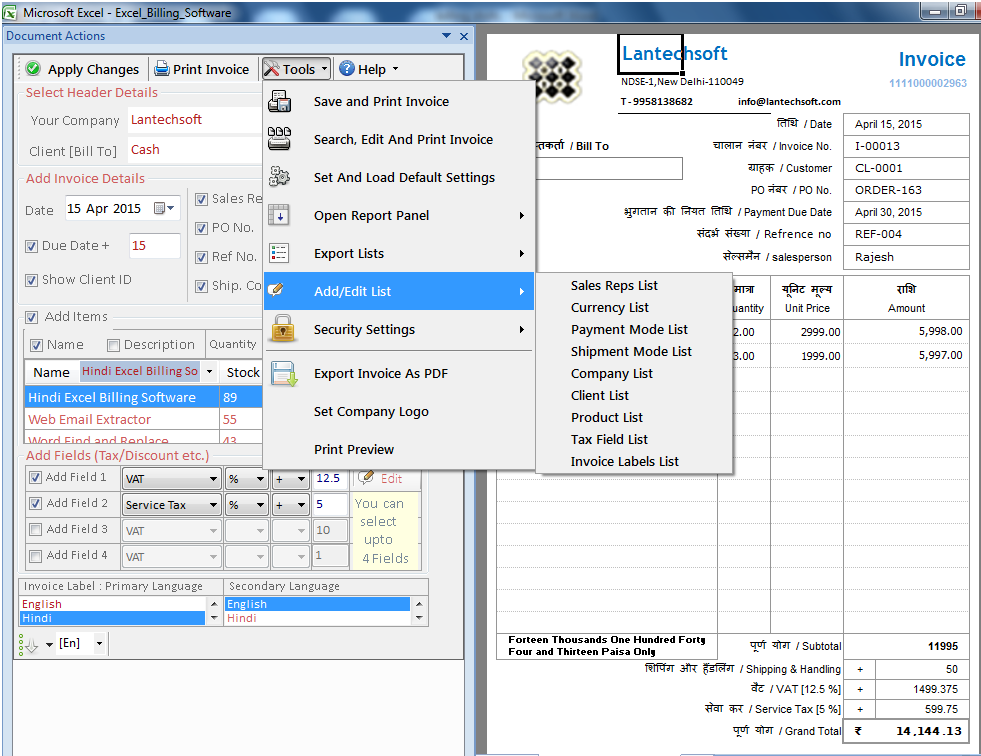The height and width of the screenshot is (756, 981).
Task: Uncheck the Add Items checkbox
Action: (31, 317)
